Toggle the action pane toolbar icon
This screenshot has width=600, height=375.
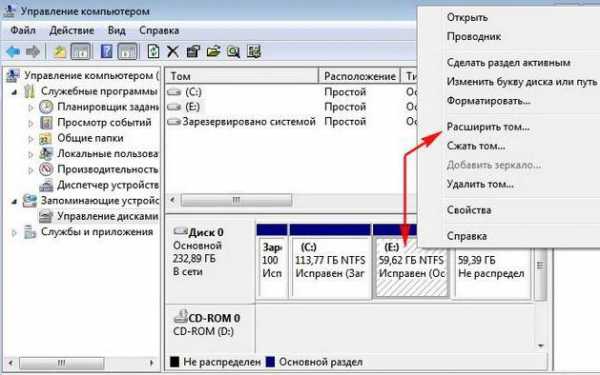[127, 51]
